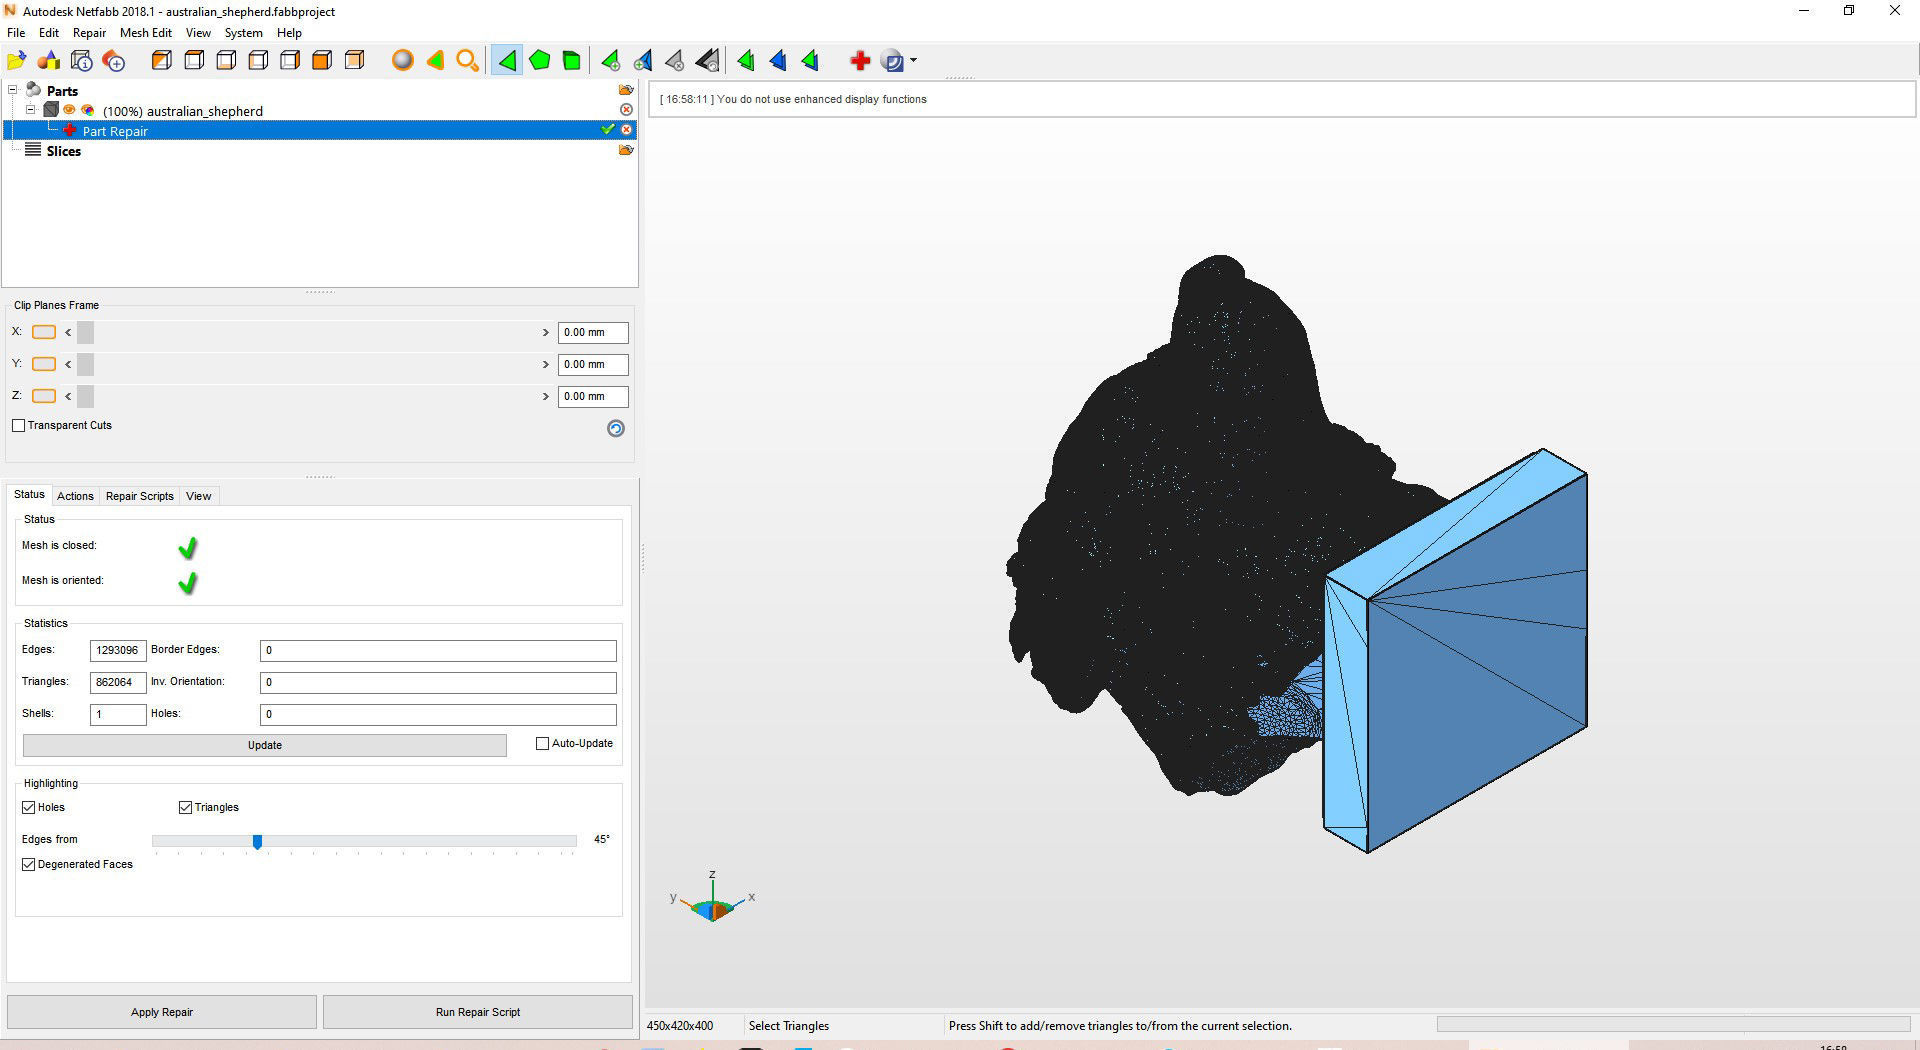
Task: Click the Run Repair Script button
Action: pos(478,1012)
